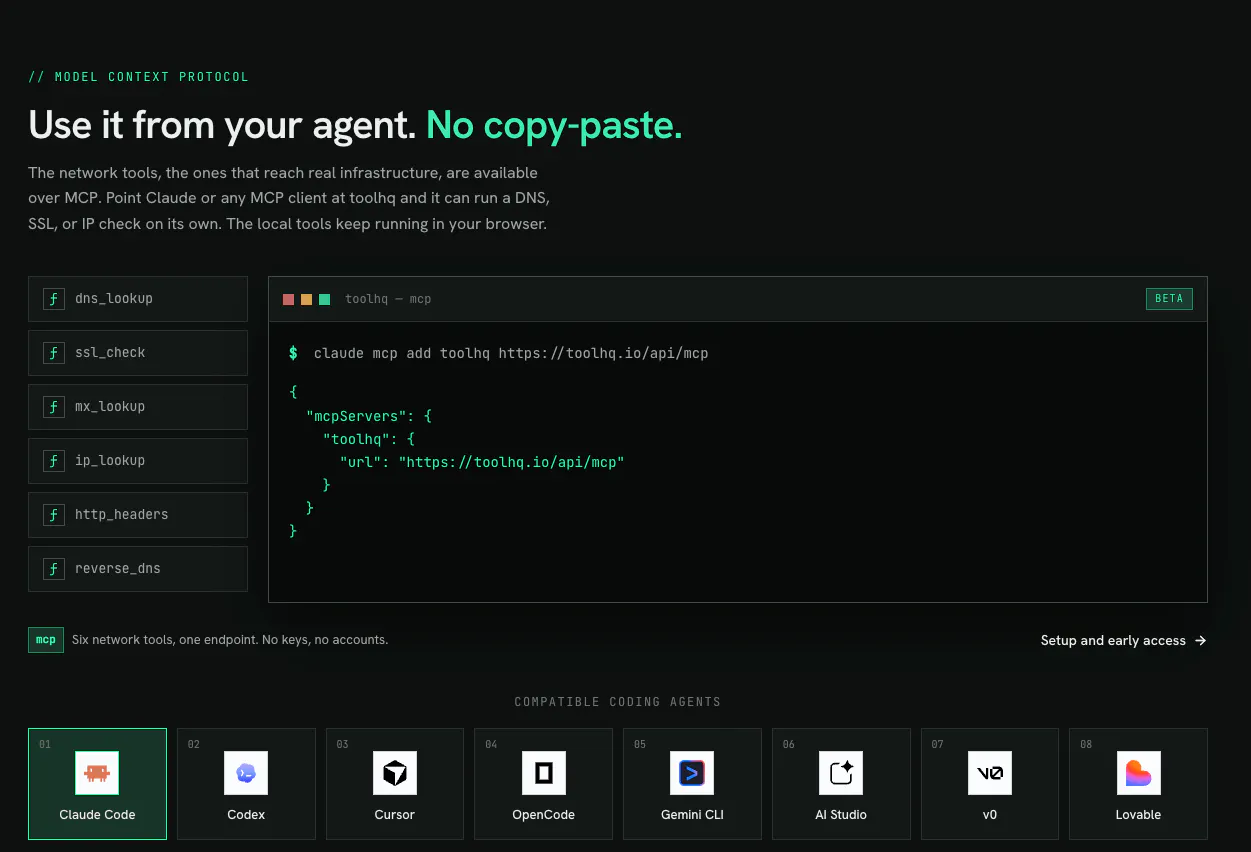The image size is (1251, 852).
Task: Click the function icon beside ssl_check
Action: coord(53,353)
